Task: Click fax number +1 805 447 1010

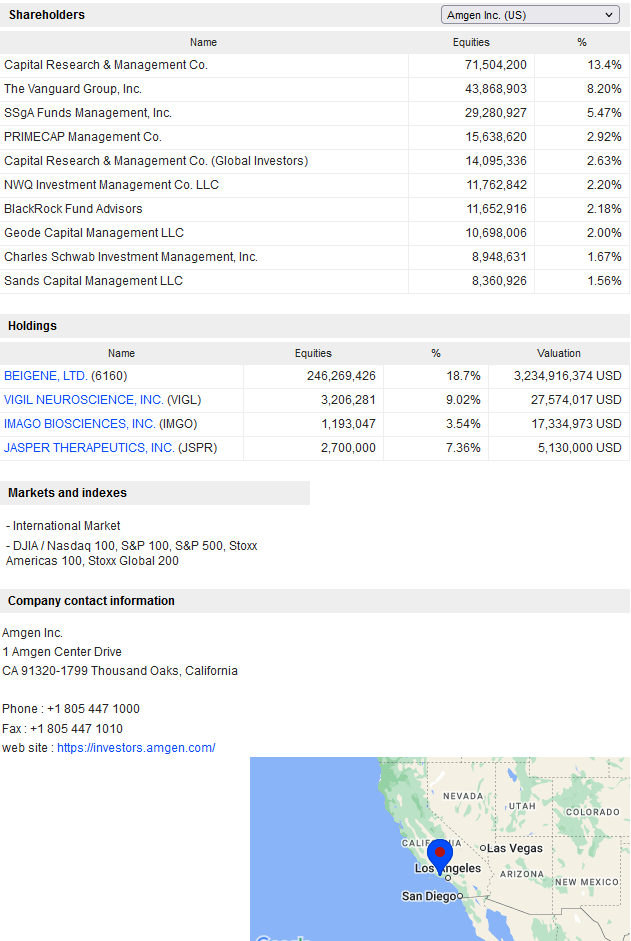Action: coord(76,729)
